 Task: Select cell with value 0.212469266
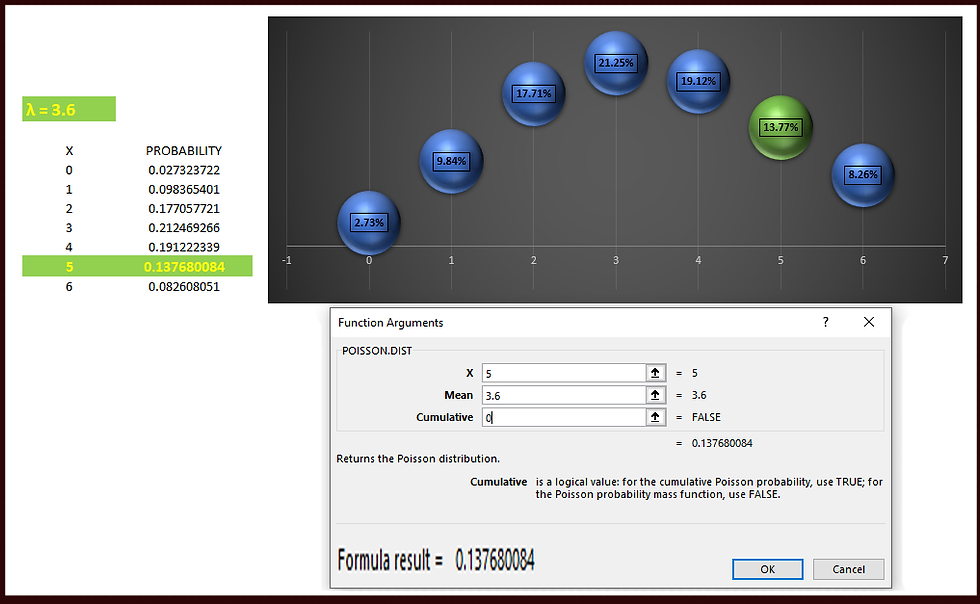(x=184, y=228)
